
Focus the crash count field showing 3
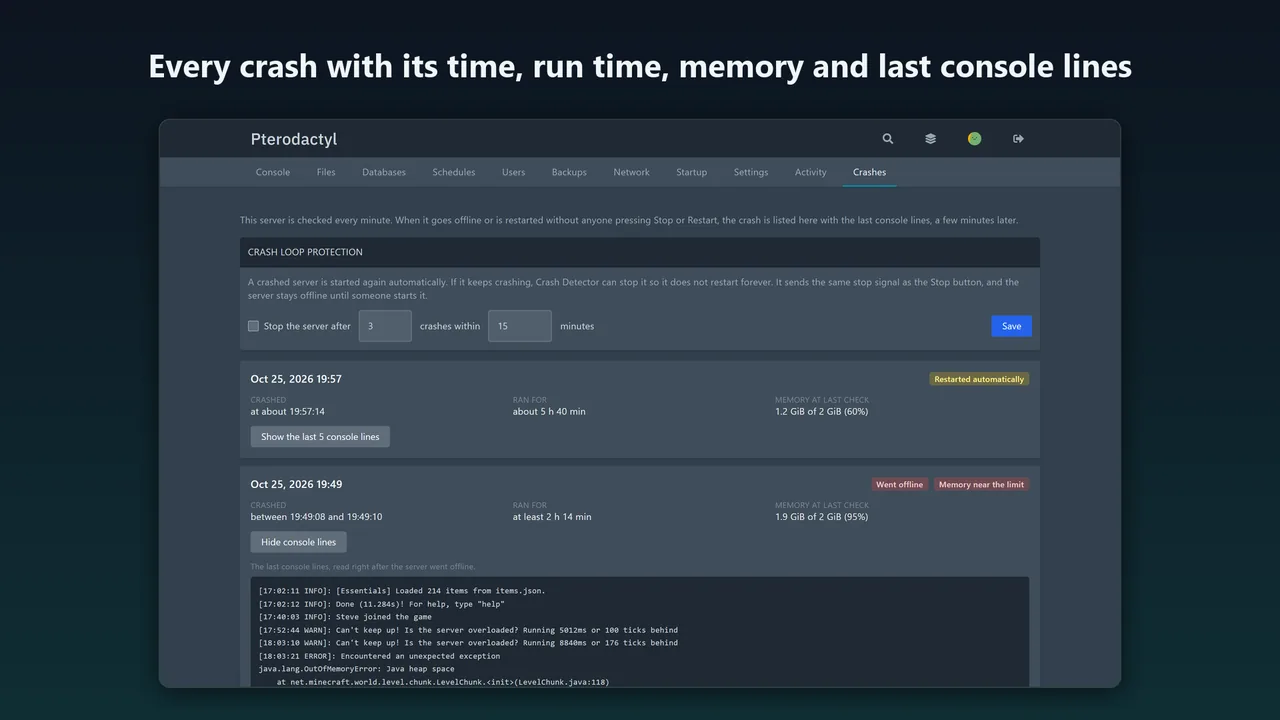(x=385, y=326)
